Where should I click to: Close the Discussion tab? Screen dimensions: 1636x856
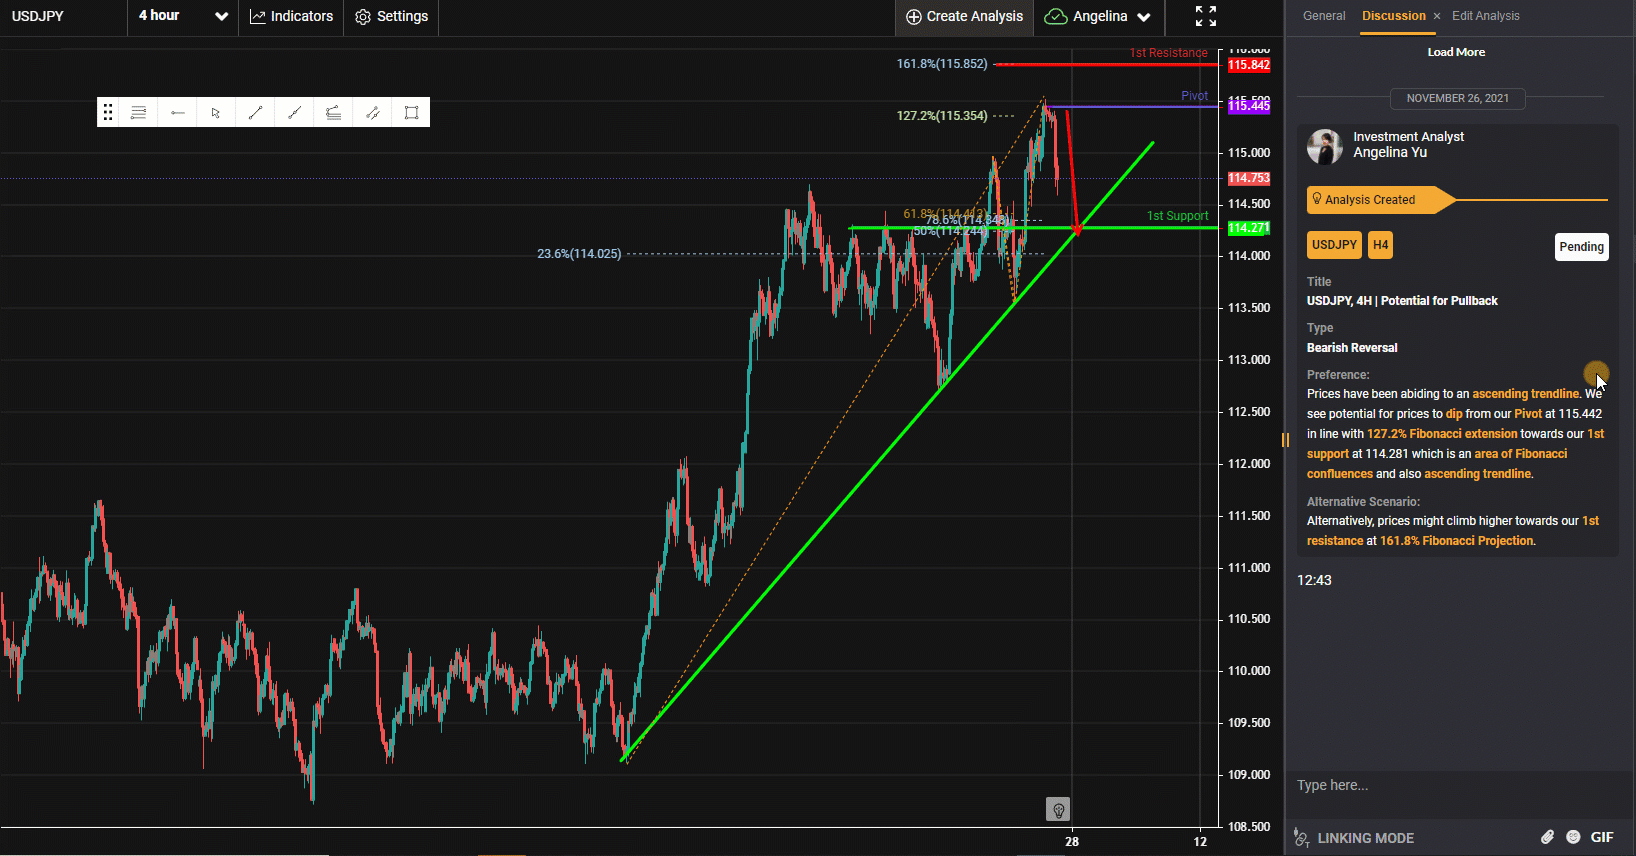point(1437,16)
